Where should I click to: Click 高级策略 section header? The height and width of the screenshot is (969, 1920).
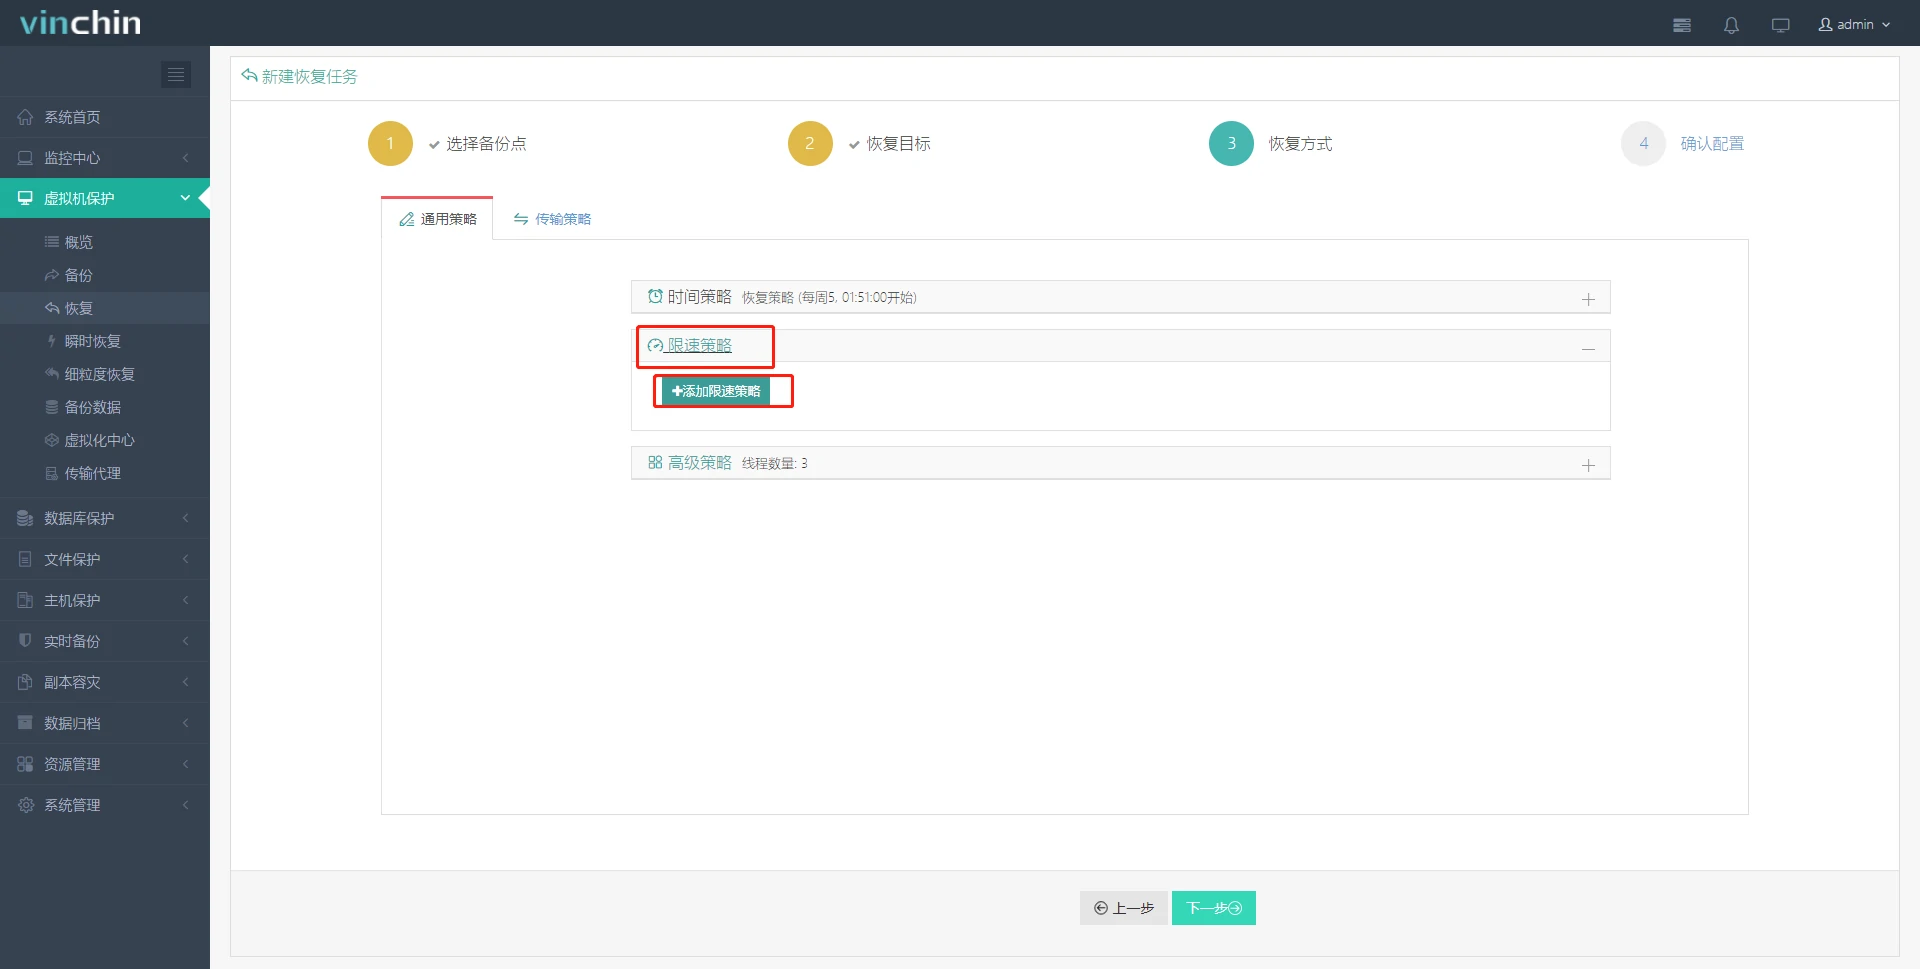tap(1120, 463)
